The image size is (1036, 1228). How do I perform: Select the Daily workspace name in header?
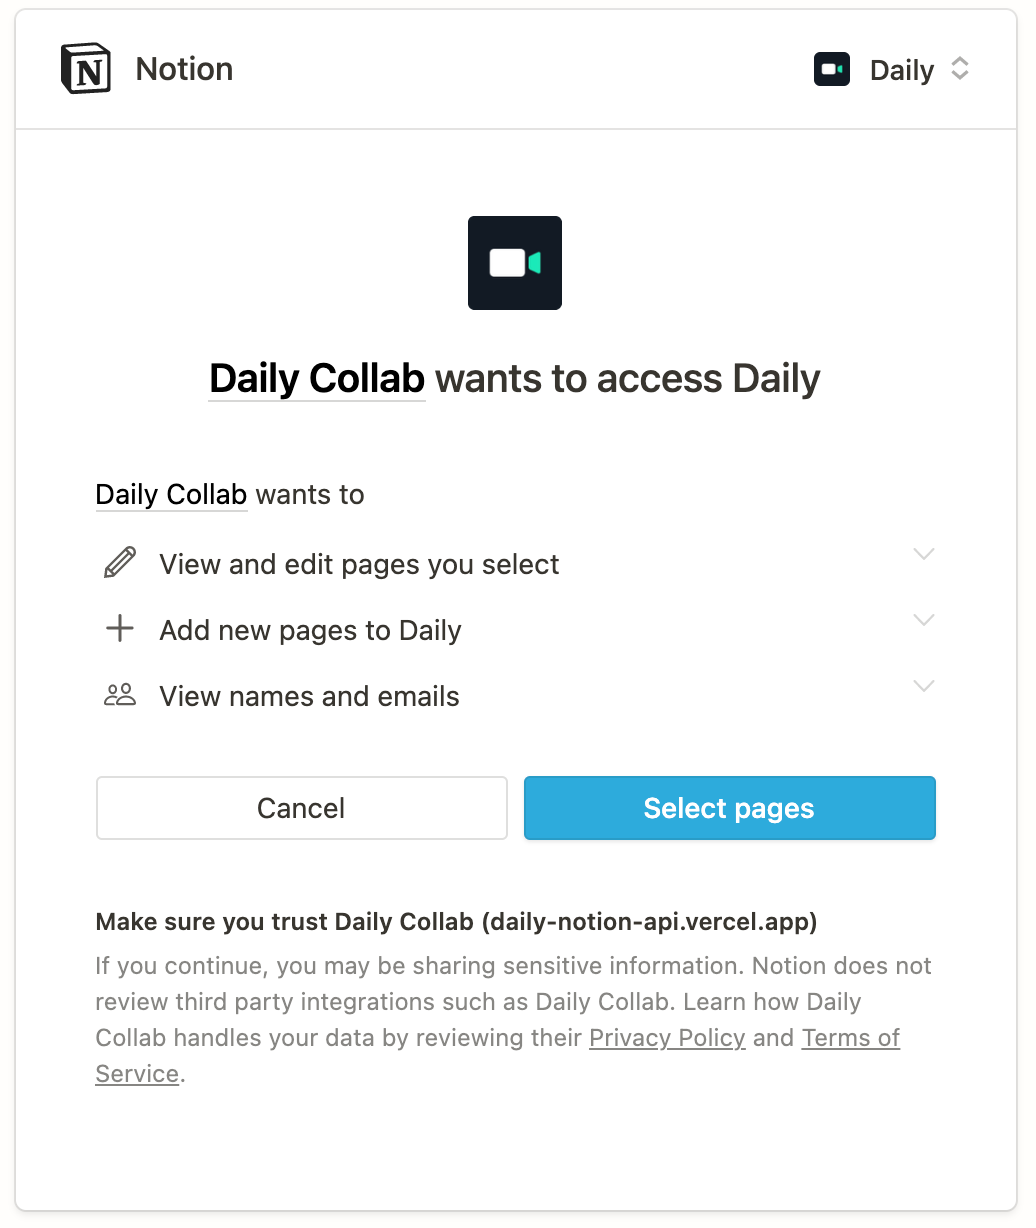click(x=902, y=70)
